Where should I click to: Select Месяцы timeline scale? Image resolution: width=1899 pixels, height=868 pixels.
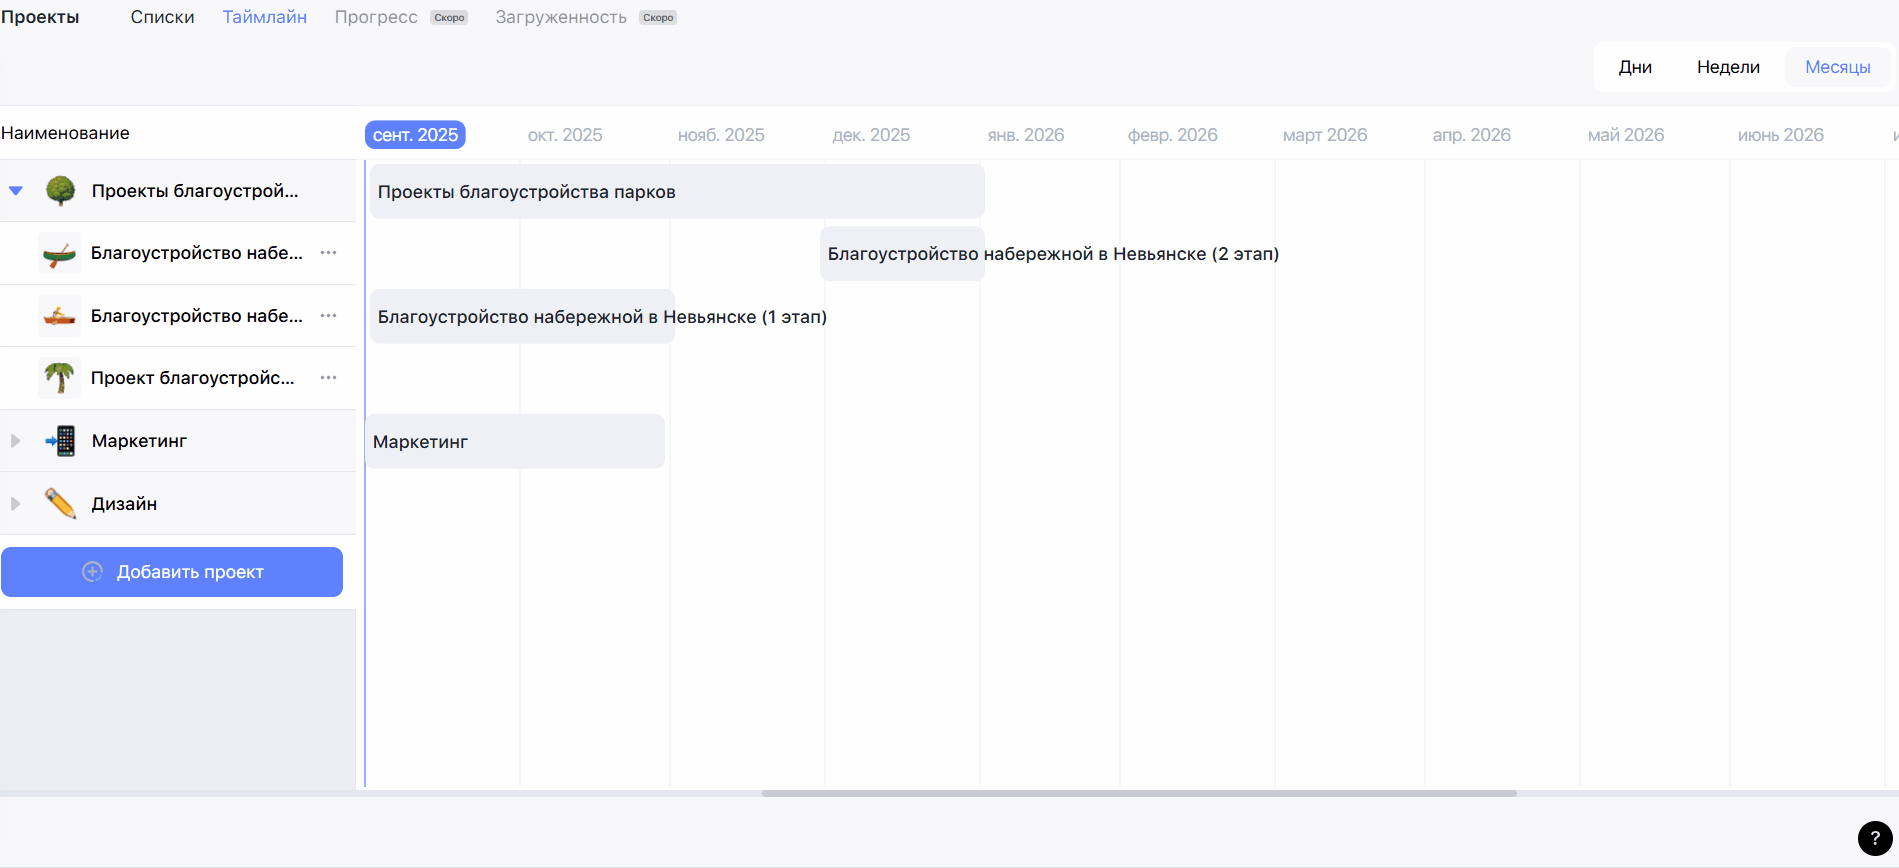[1837, 67]
